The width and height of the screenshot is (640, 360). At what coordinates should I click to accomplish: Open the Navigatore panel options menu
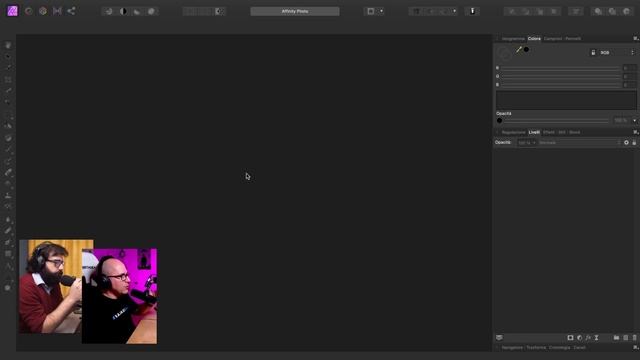pos(636,348)
